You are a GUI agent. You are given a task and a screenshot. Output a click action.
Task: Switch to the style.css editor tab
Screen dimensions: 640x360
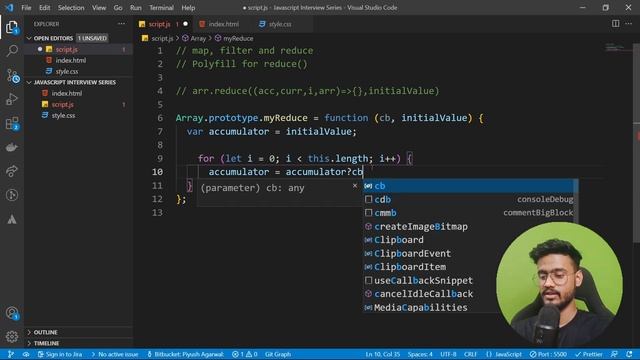point(280,24)
